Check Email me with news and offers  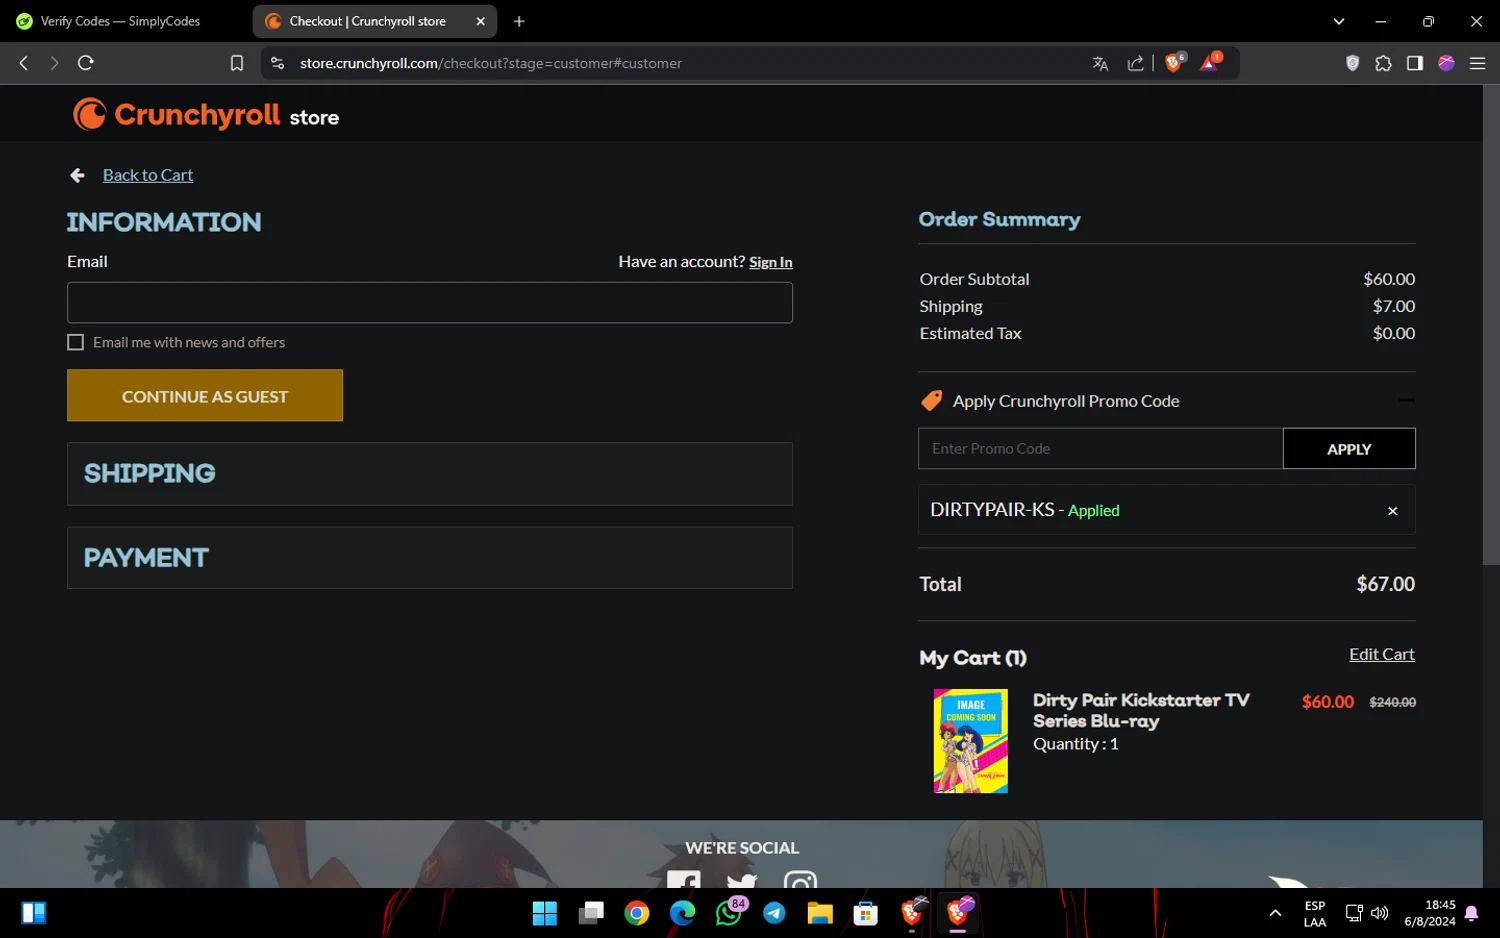pyautogui.click(x=76, y=342)
